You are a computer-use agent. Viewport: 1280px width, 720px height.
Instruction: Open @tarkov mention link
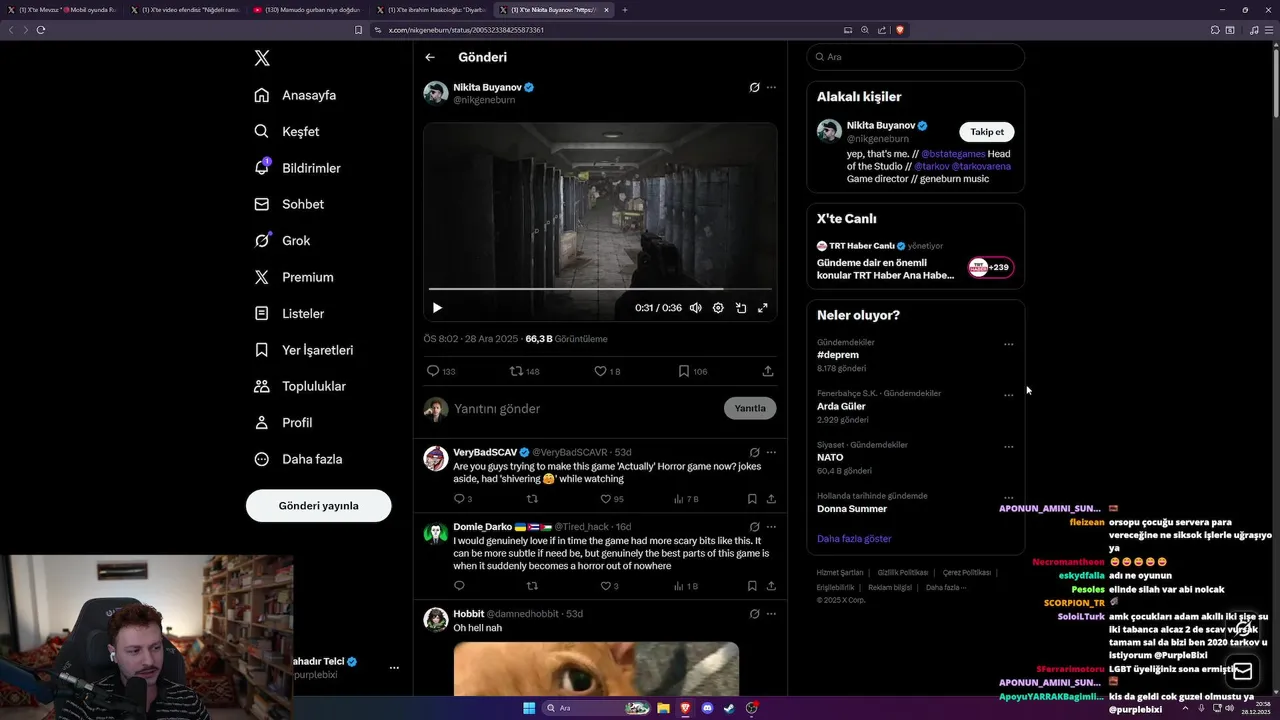931,166
